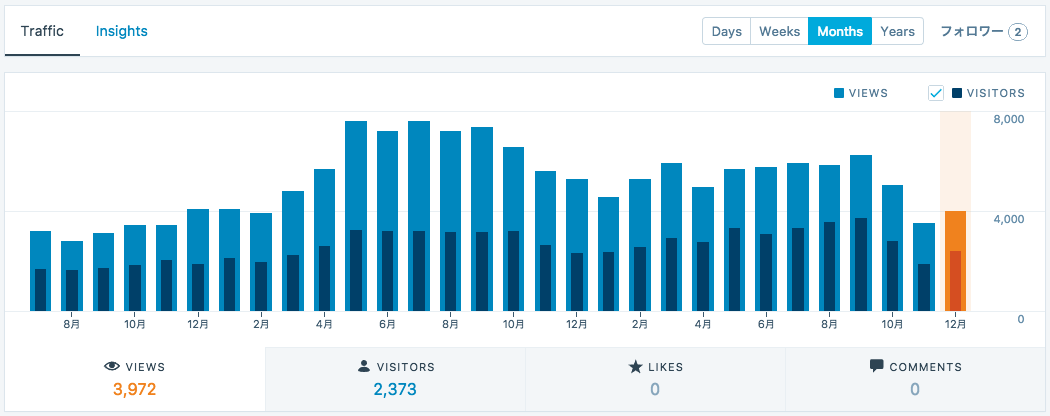The image size is (1050, 416).
Task: Click the eye icon above Views count
Action: pyautogui.click(x=111, y=367)
